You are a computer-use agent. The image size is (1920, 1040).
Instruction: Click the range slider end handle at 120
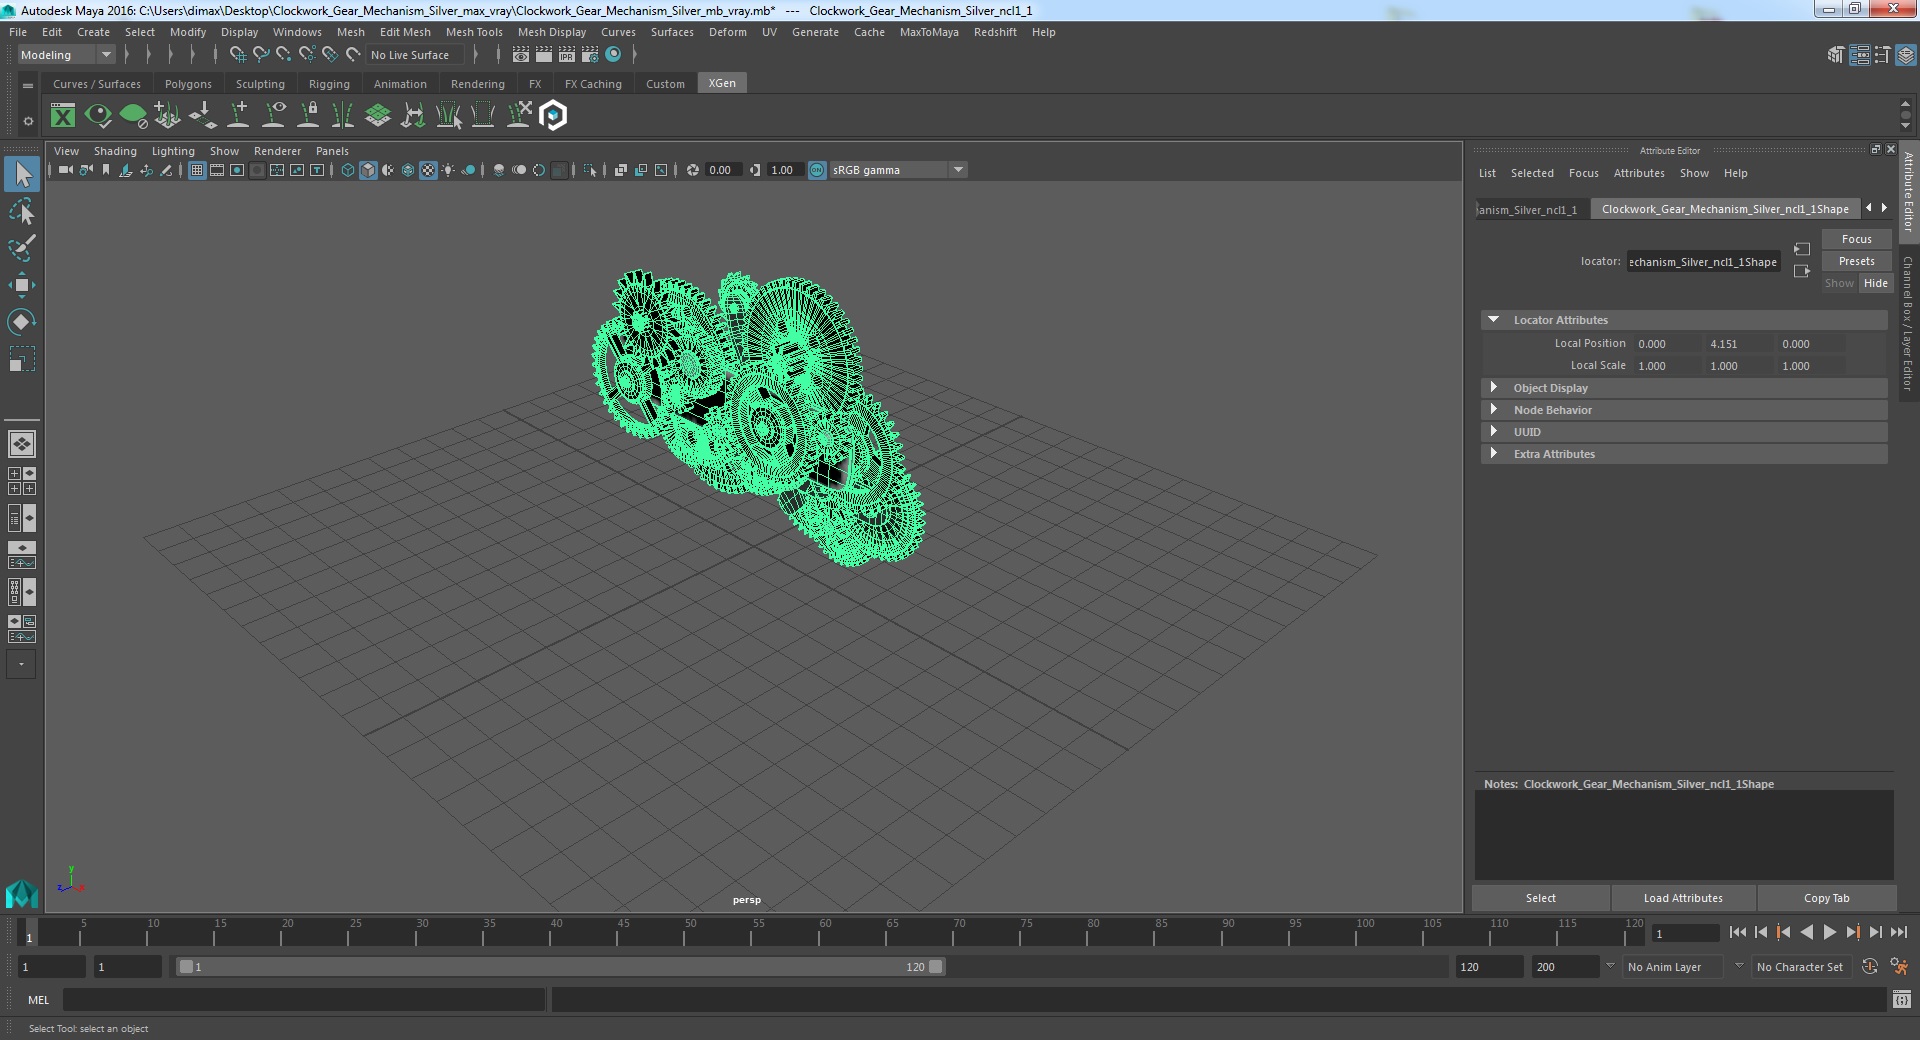[935, 967]
